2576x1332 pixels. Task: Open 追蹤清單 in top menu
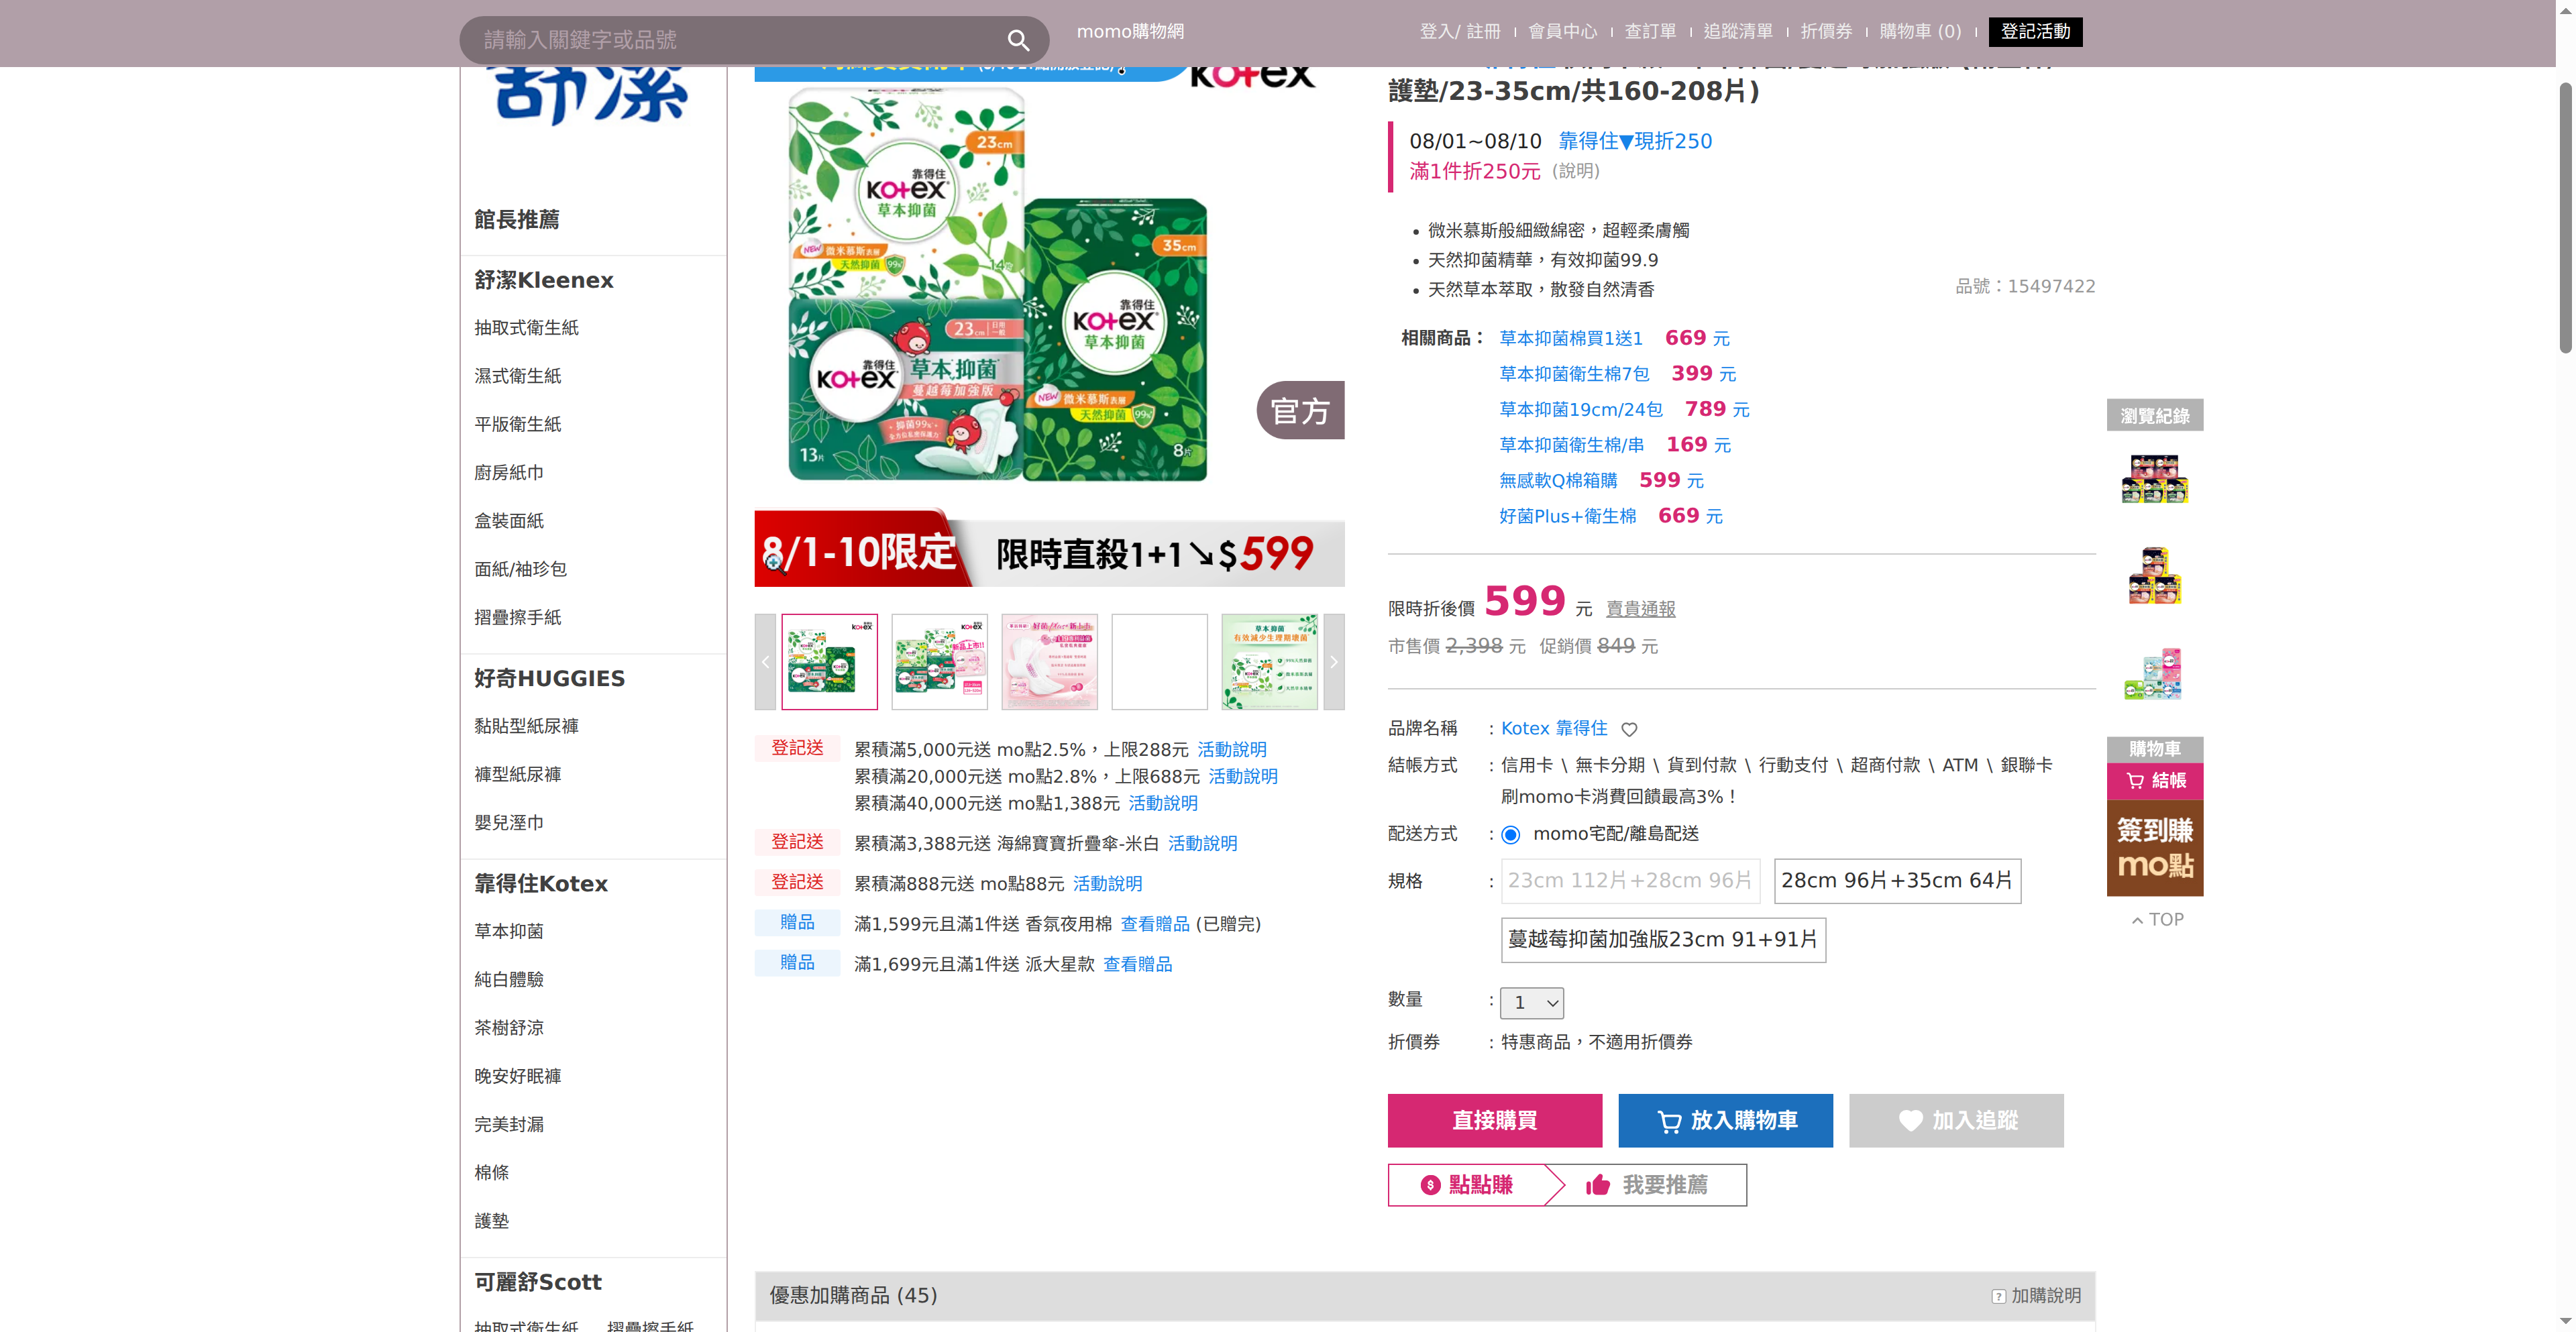click(x=1738, y=32)
